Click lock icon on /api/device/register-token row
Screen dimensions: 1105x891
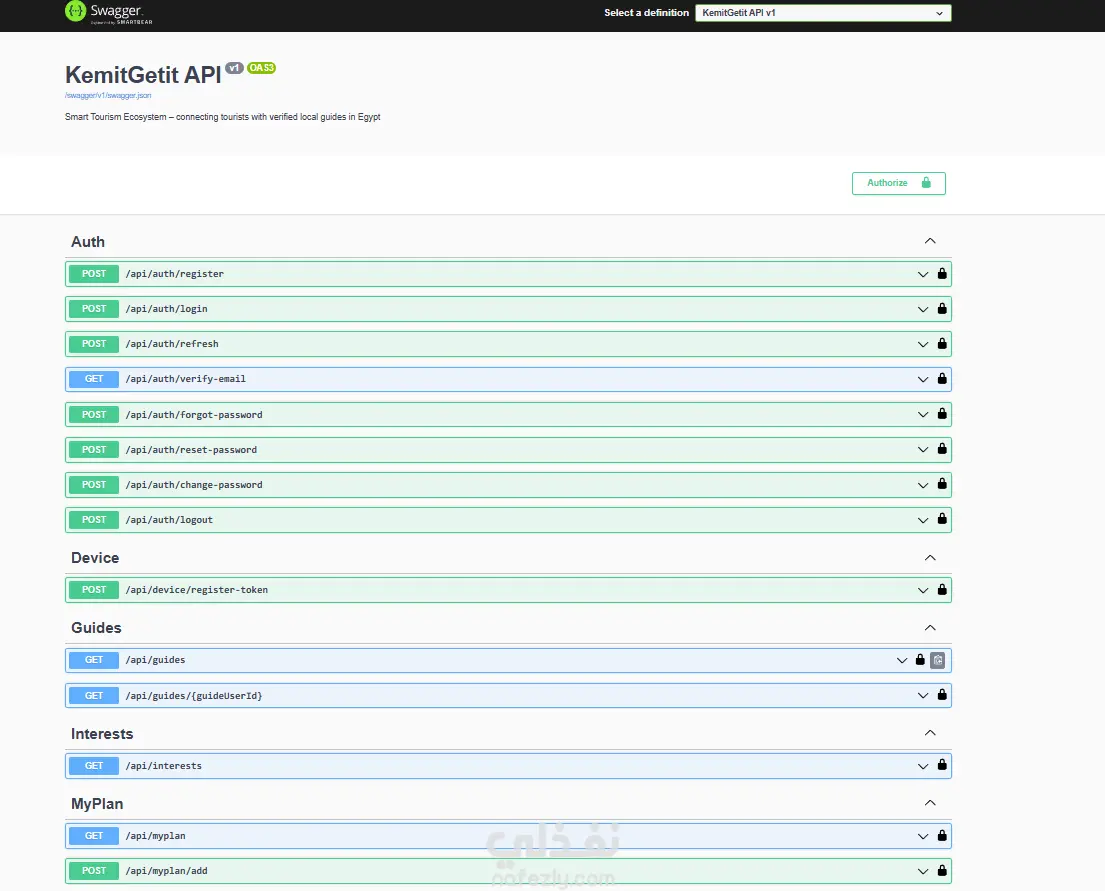(942, 589)
